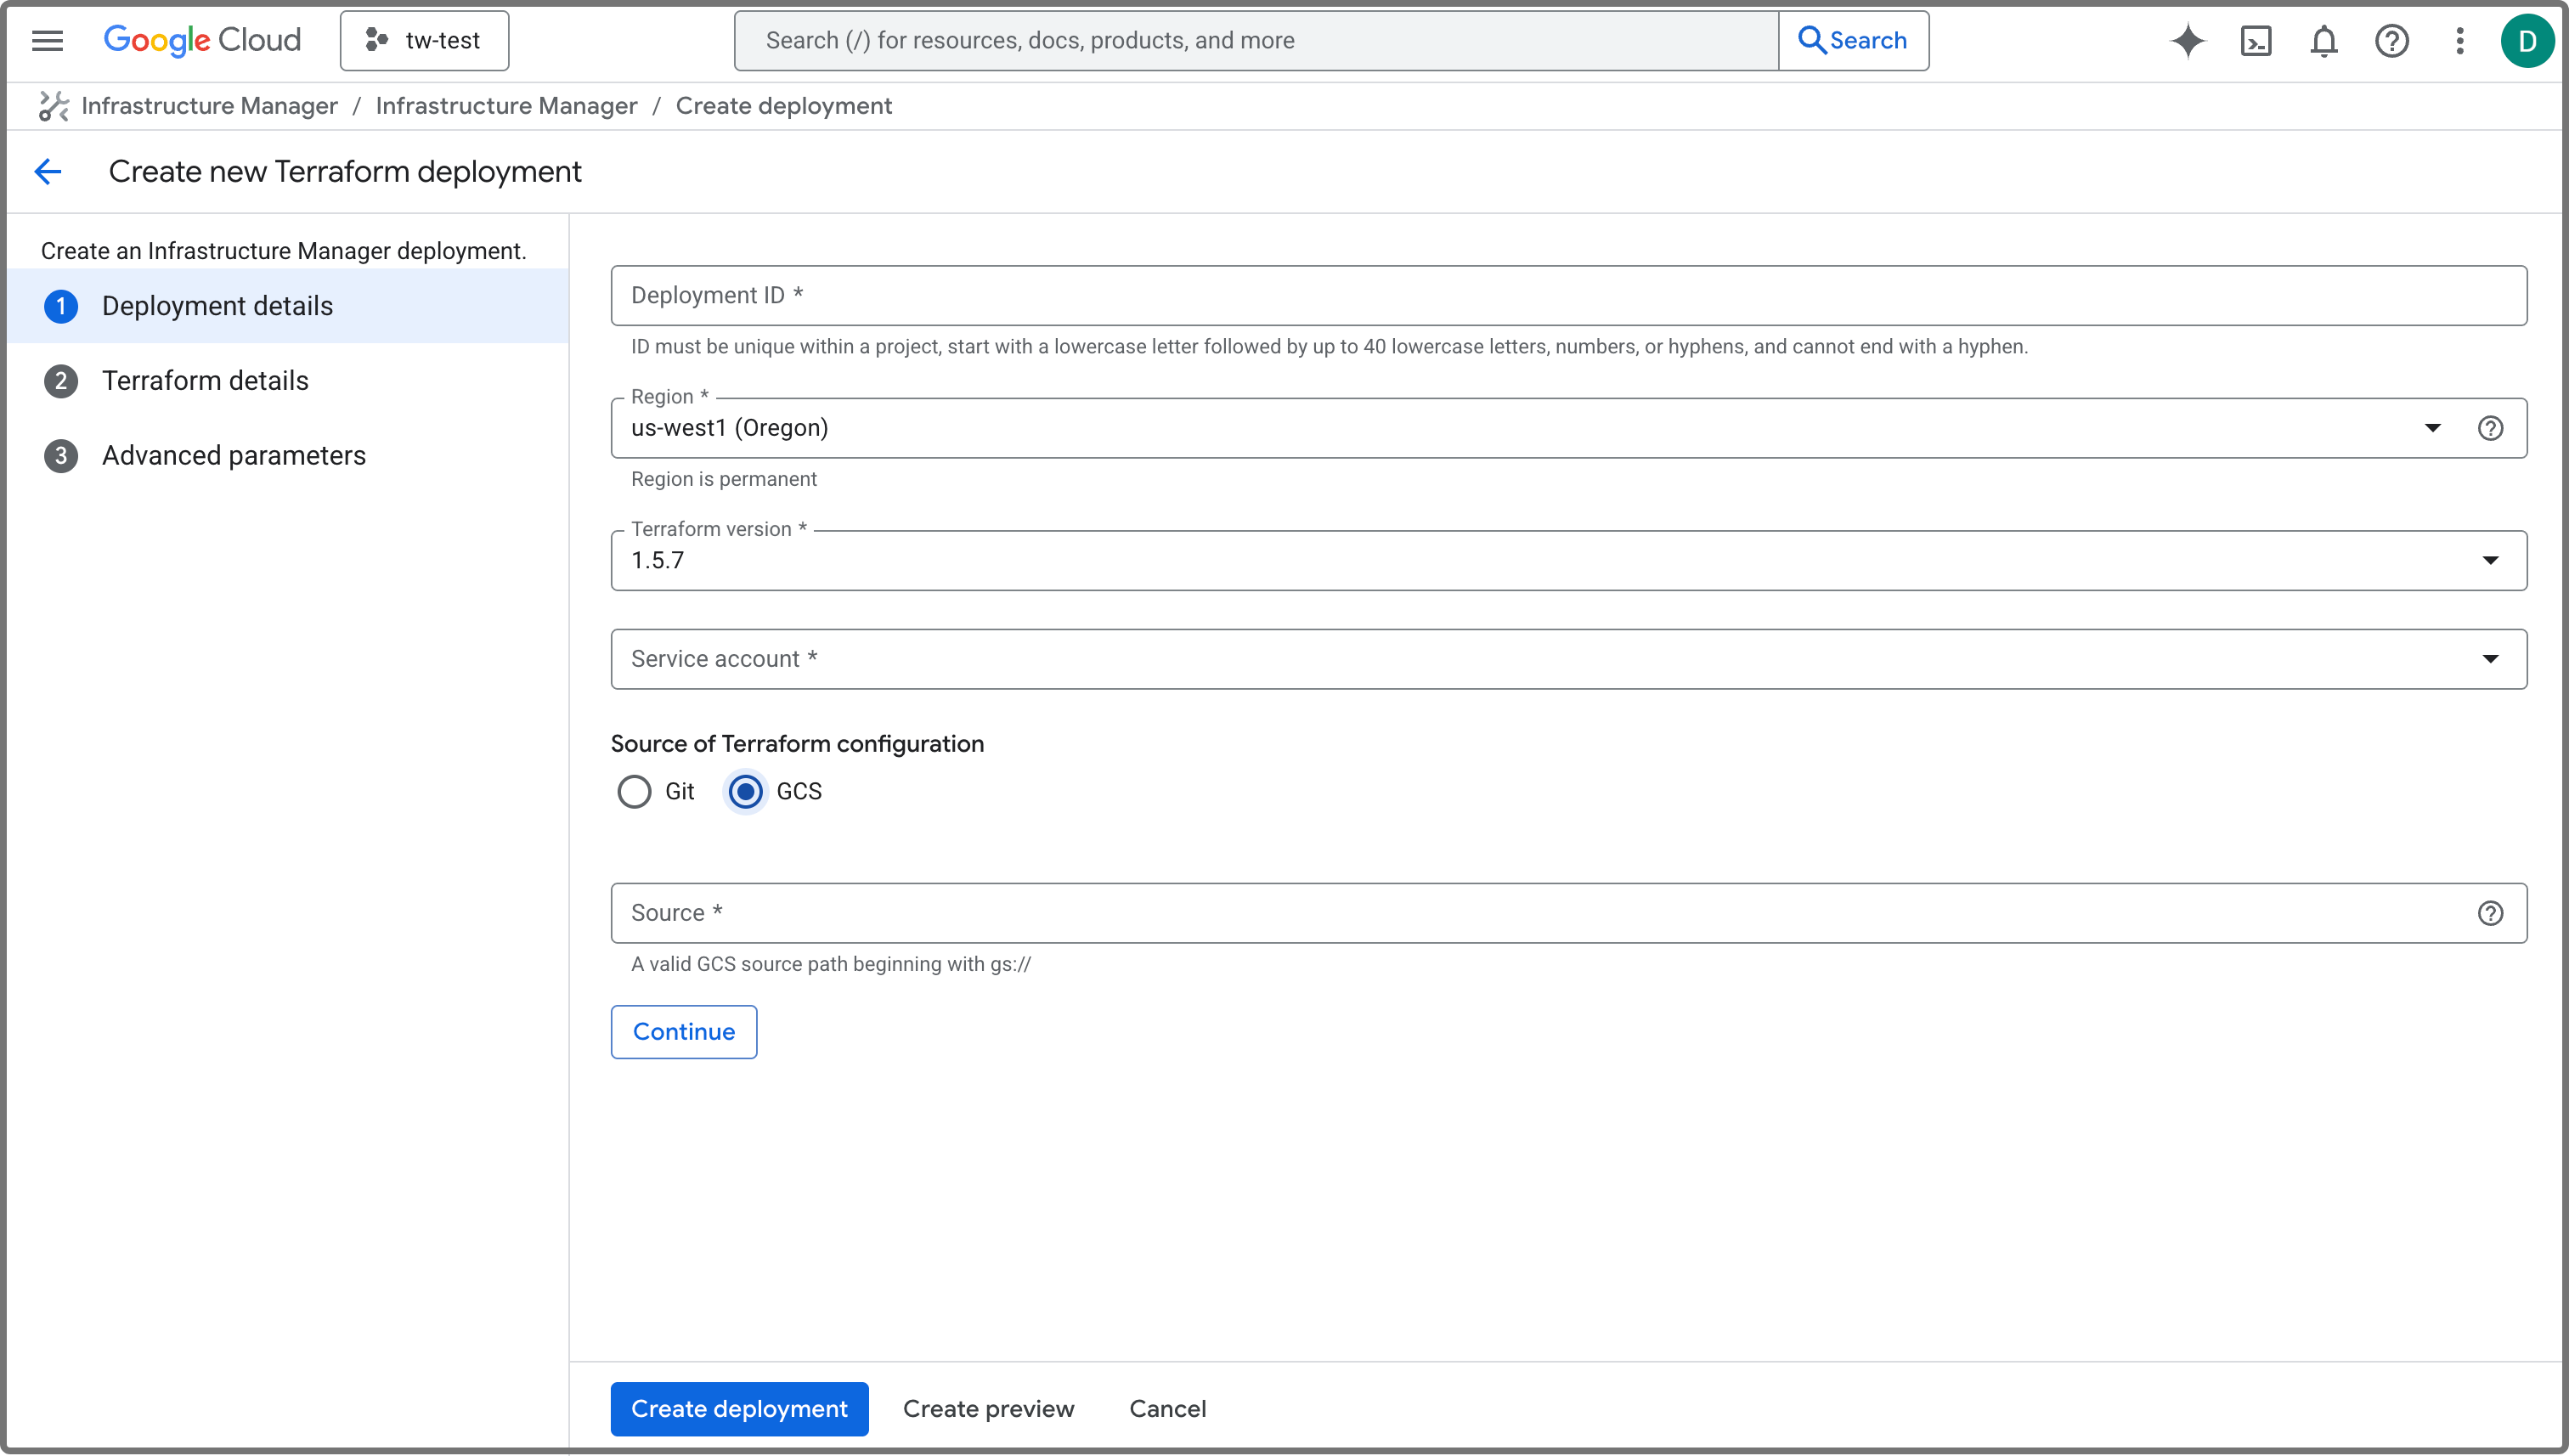View notifications via the bell icon
The width and height of the screenshot is (2569, 1456).
click(x=2323, y=40)
